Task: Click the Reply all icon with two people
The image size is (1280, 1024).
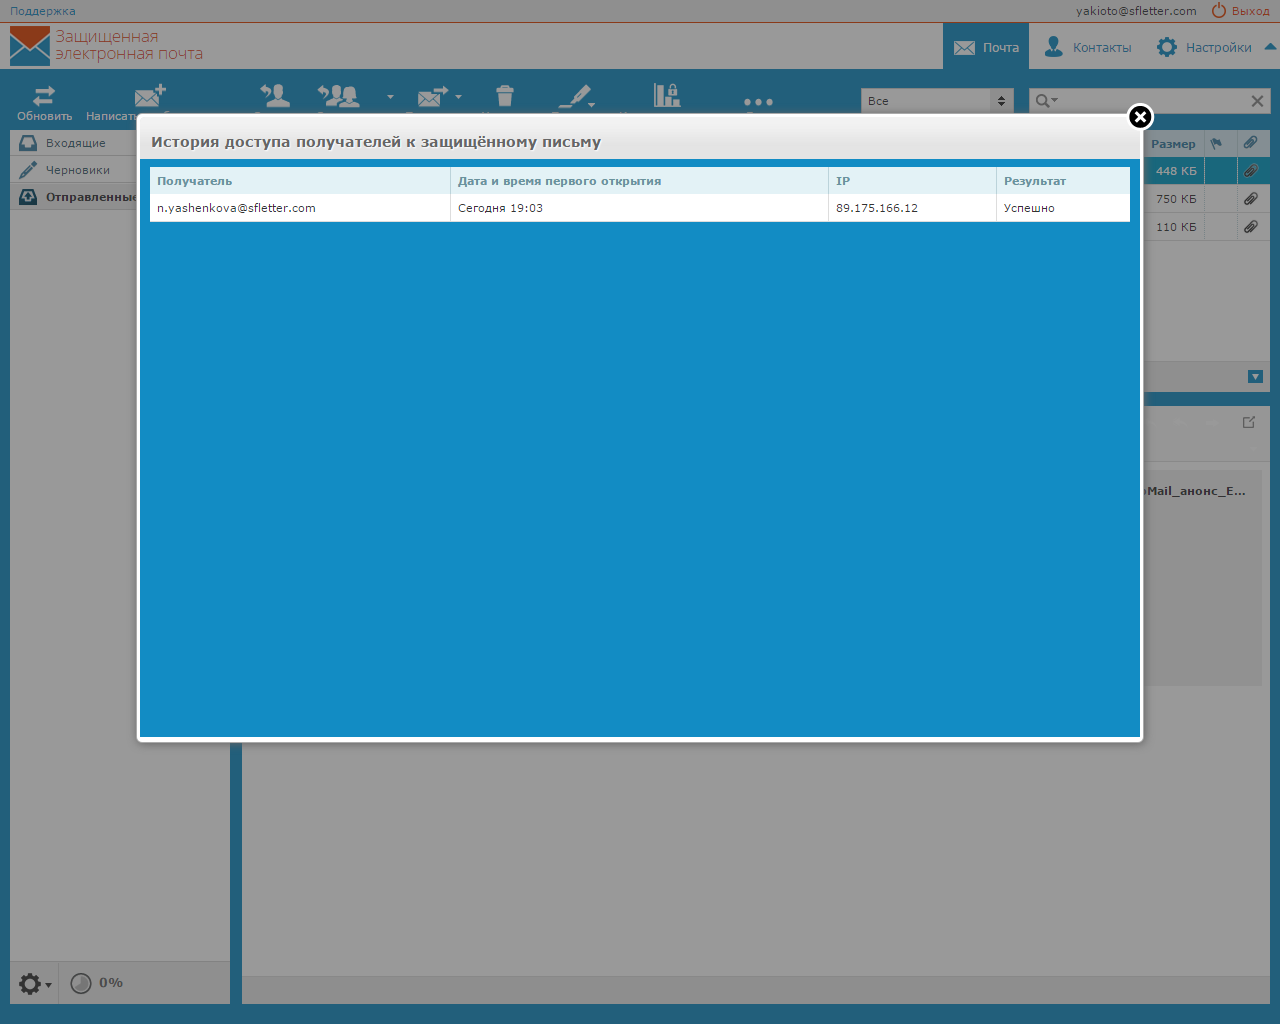Action: coord(339,96)
